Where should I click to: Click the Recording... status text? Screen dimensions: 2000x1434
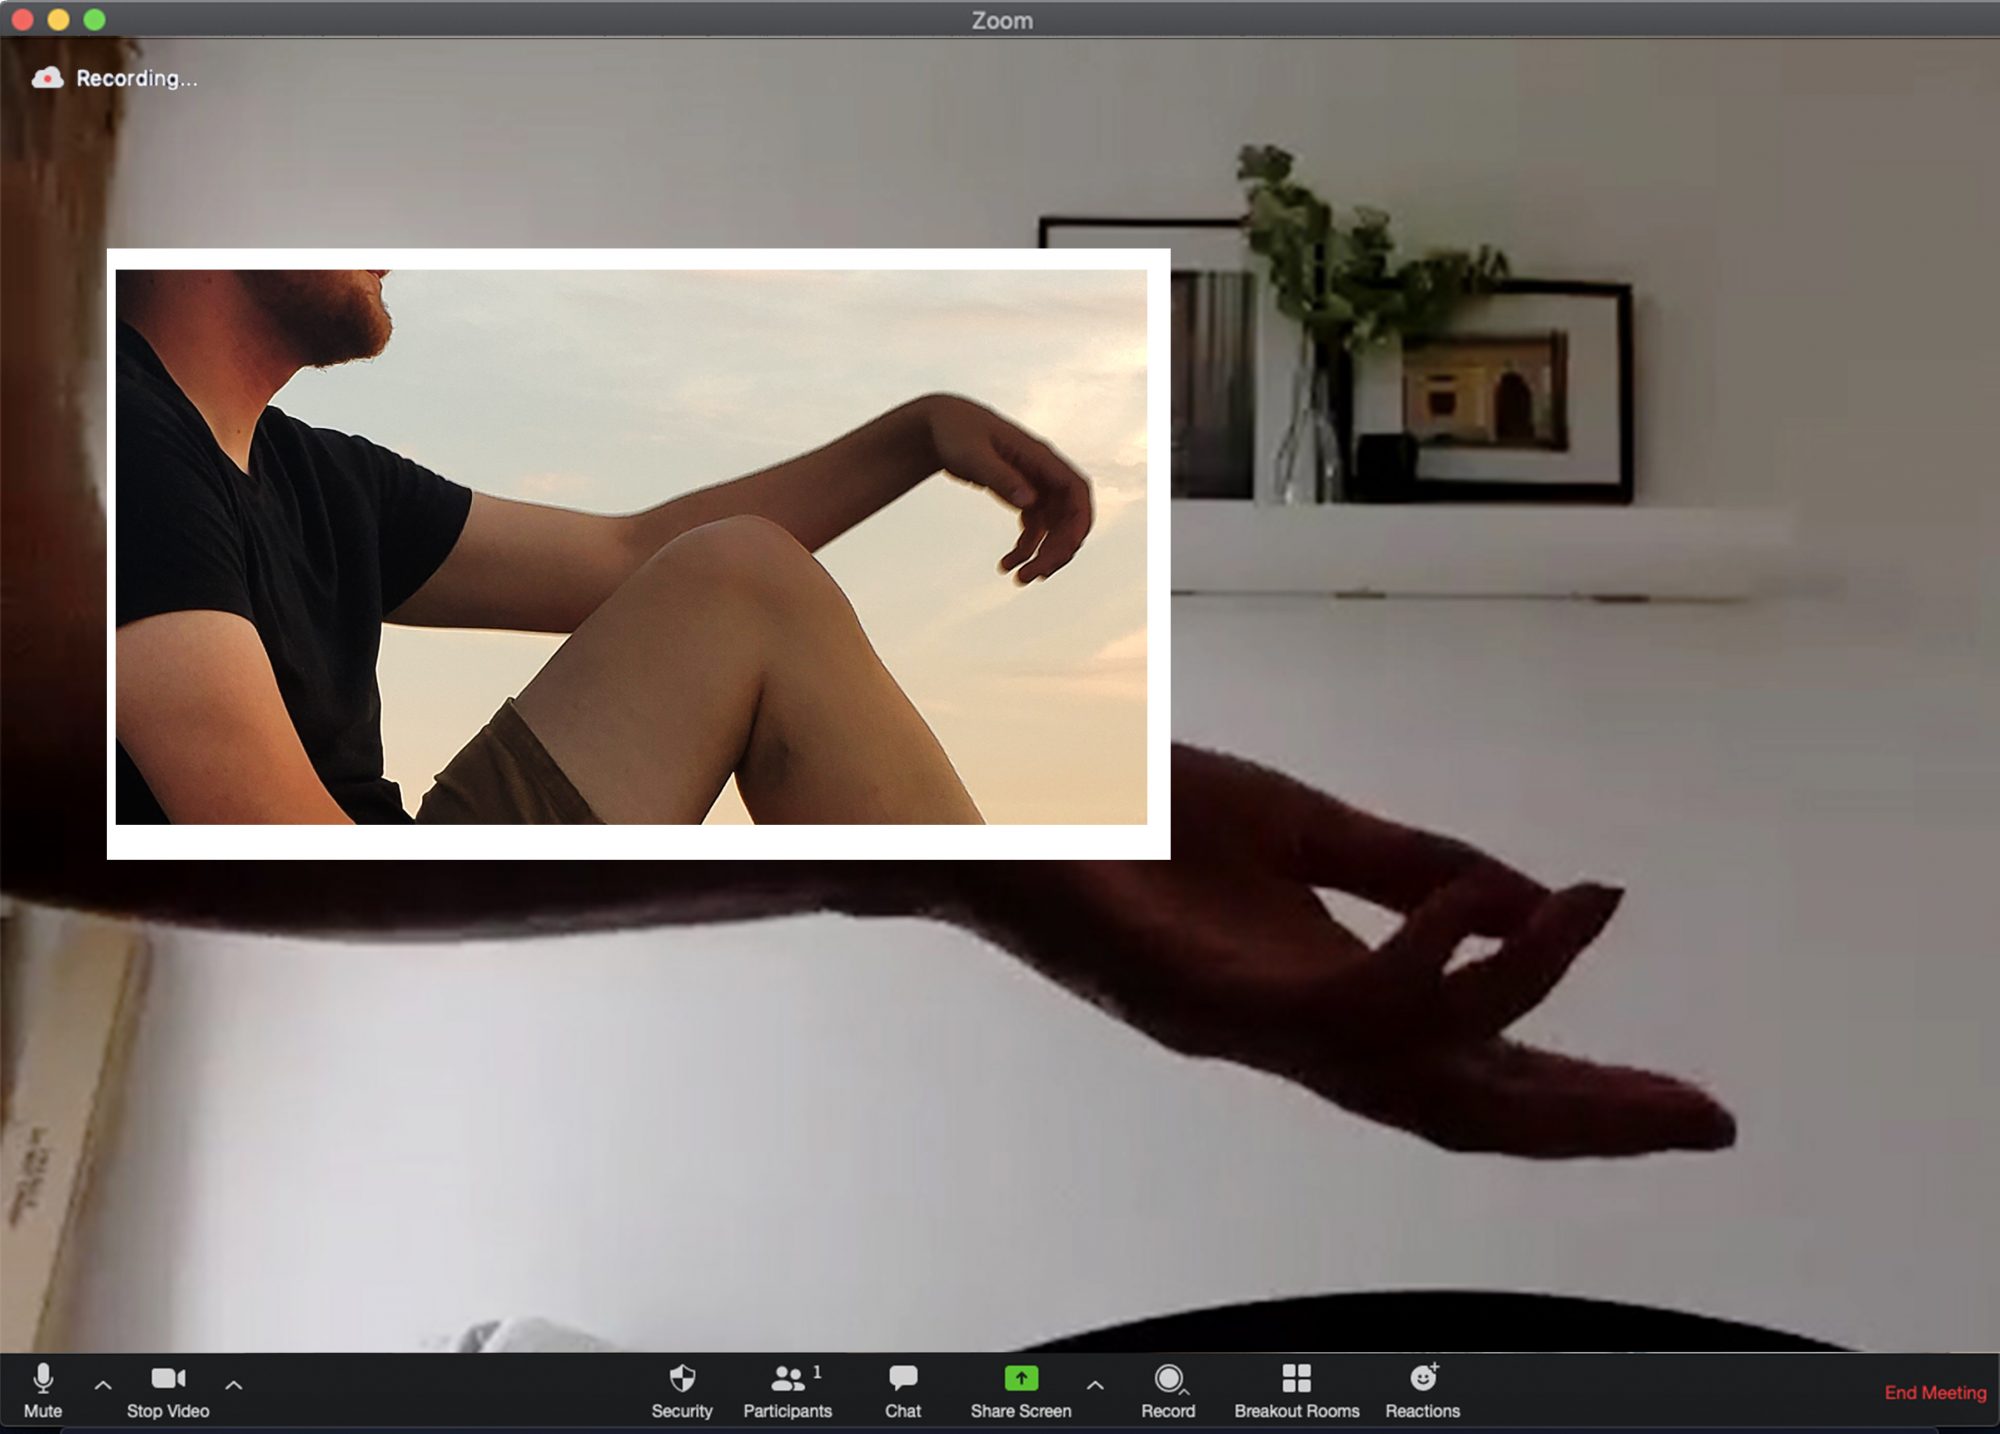[137, 78]
